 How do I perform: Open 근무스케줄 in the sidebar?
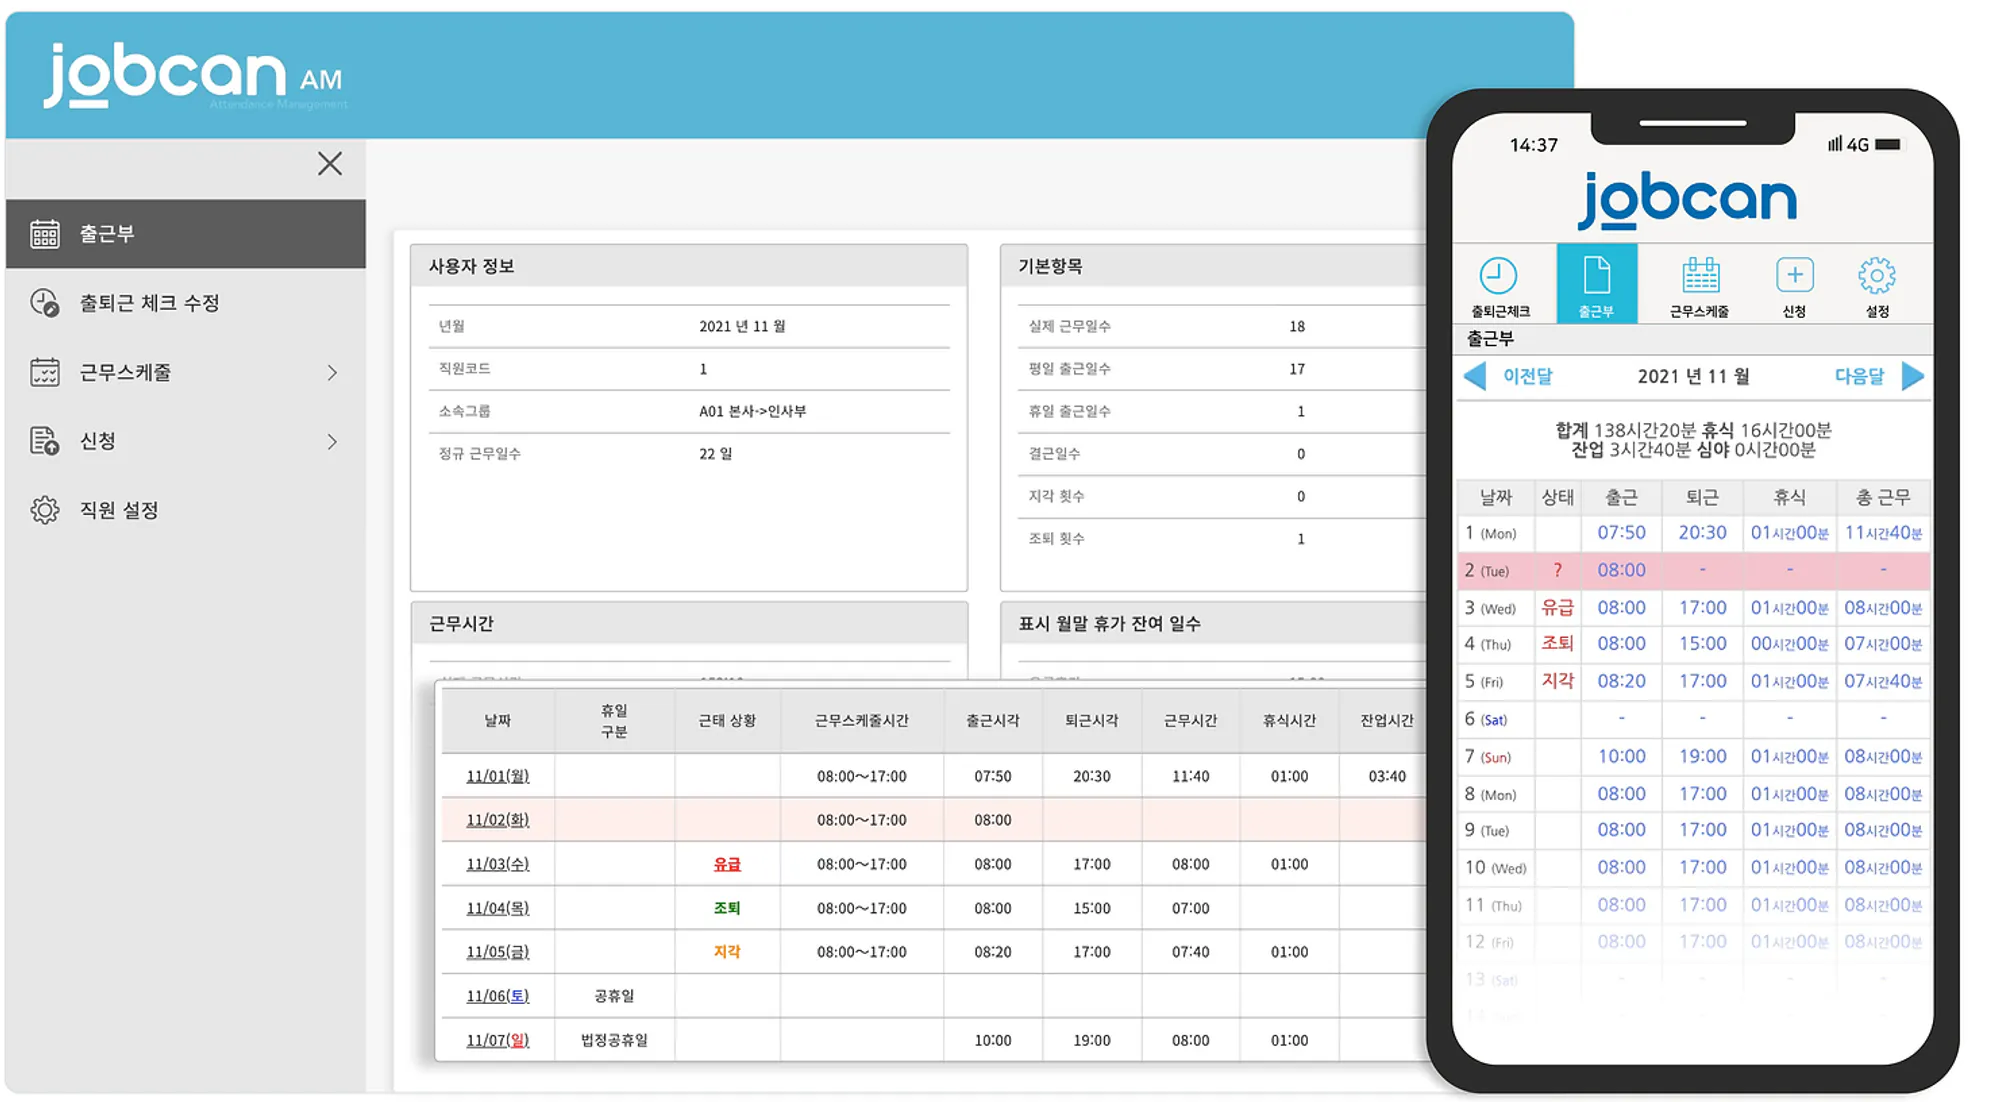pos(186,372)
